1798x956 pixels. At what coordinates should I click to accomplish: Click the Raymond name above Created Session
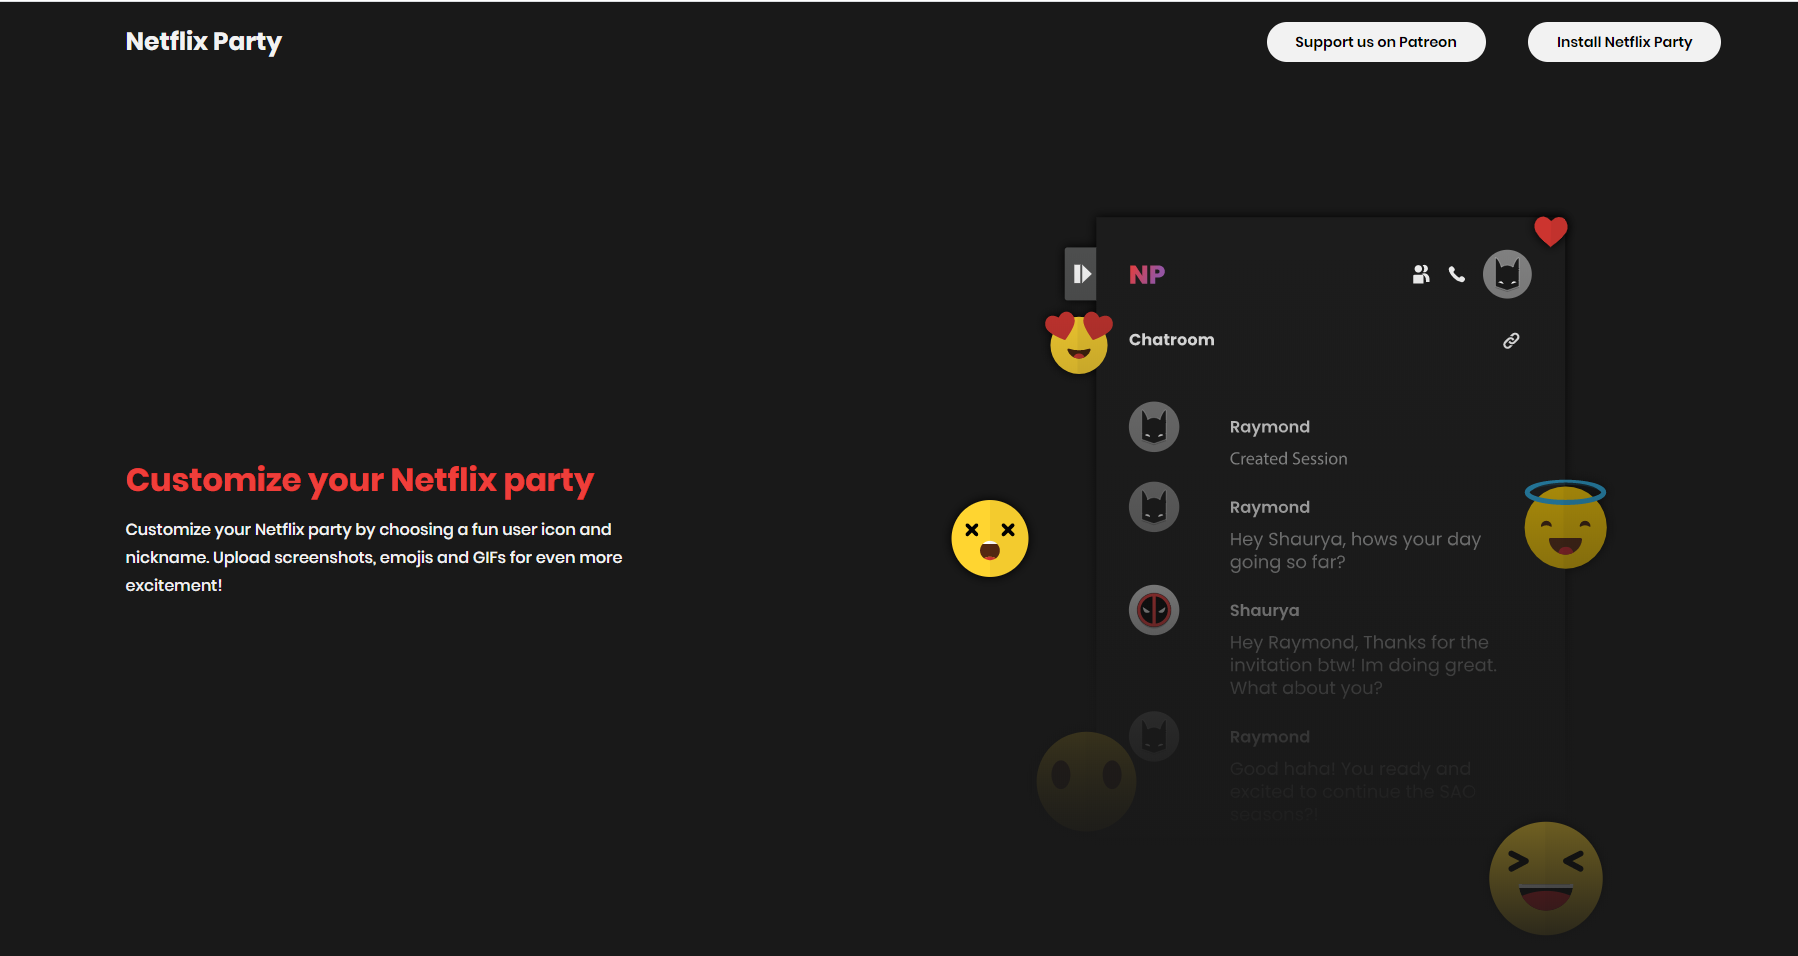[x=1270, y=427]
